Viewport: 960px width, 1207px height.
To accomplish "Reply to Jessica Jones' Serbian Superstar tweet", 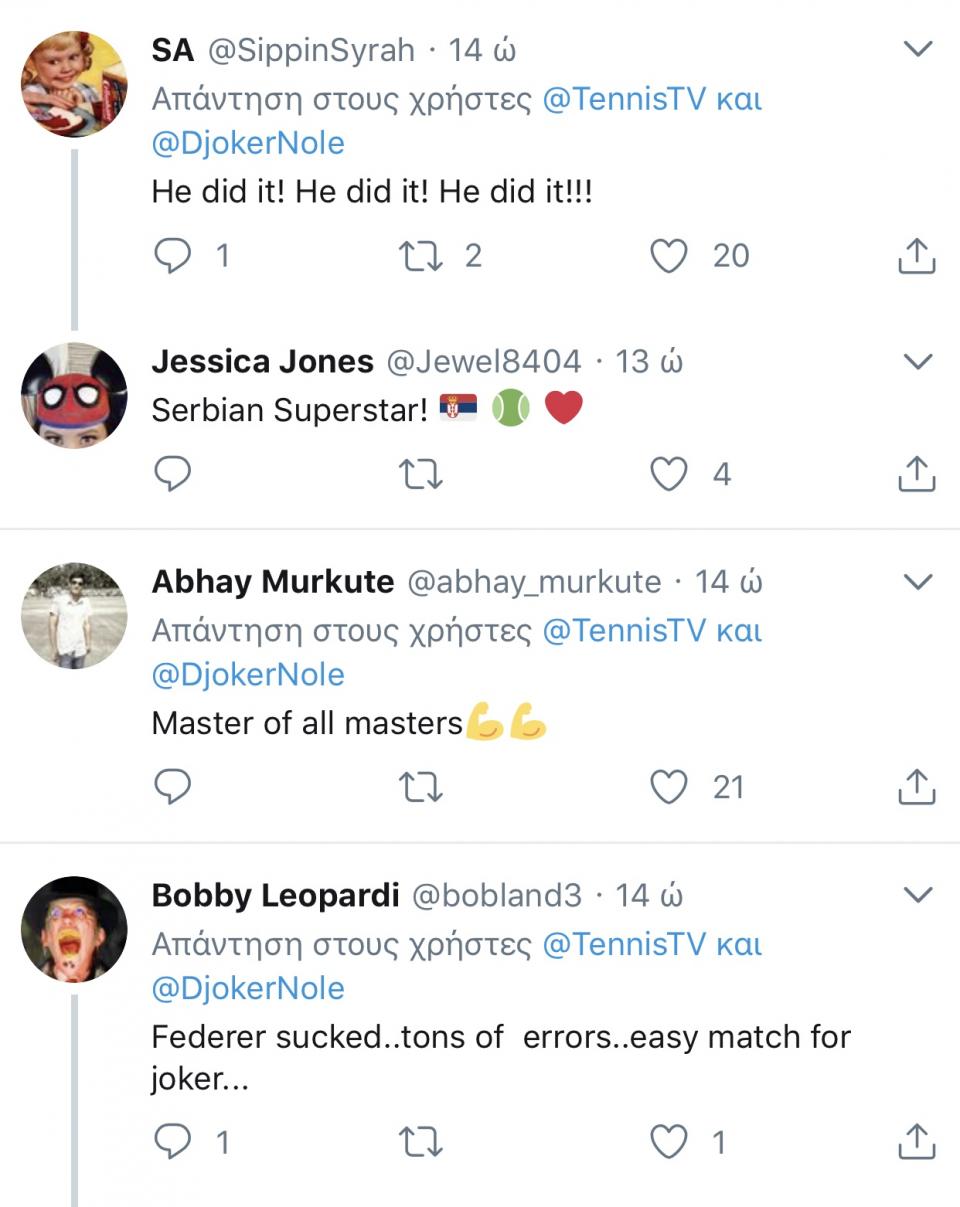I will click(x=173, y=474).
